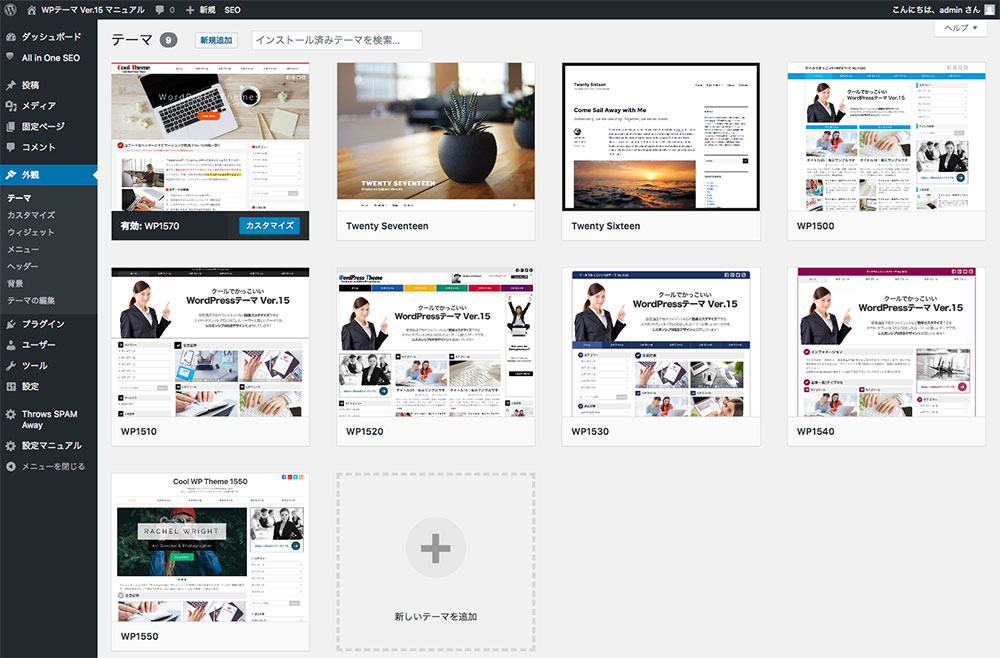The width and height of the screenshot is (1000, 658).
Task: Go to ダッシュボード in sidebar
Action: (52, 36)
